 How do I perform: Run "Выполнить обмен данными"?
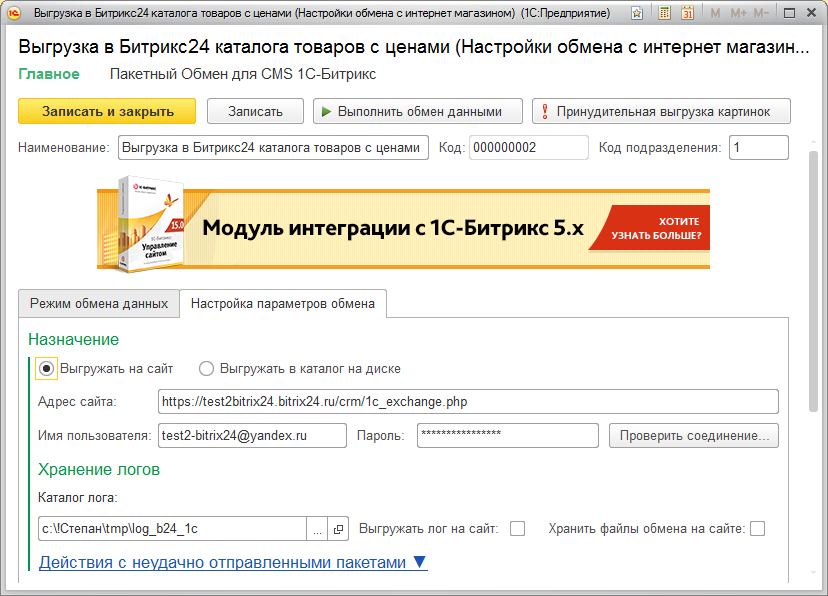[x=418, y=111]
